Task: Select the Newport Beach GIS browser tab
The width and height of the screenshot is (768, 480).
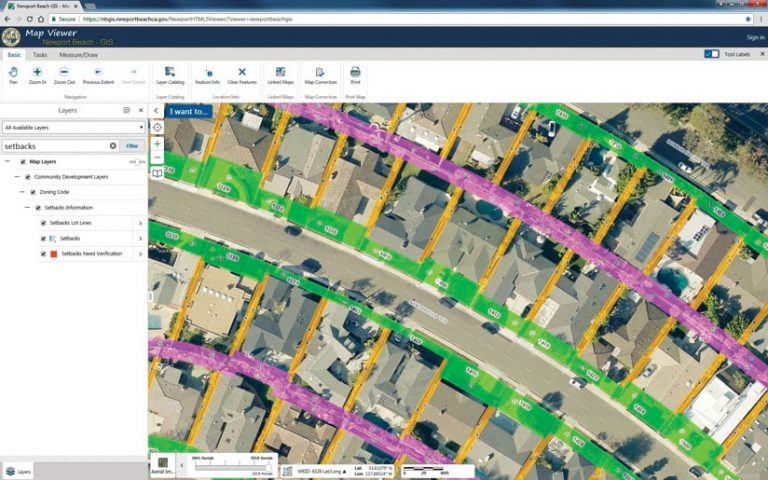Action: (43, 6)
